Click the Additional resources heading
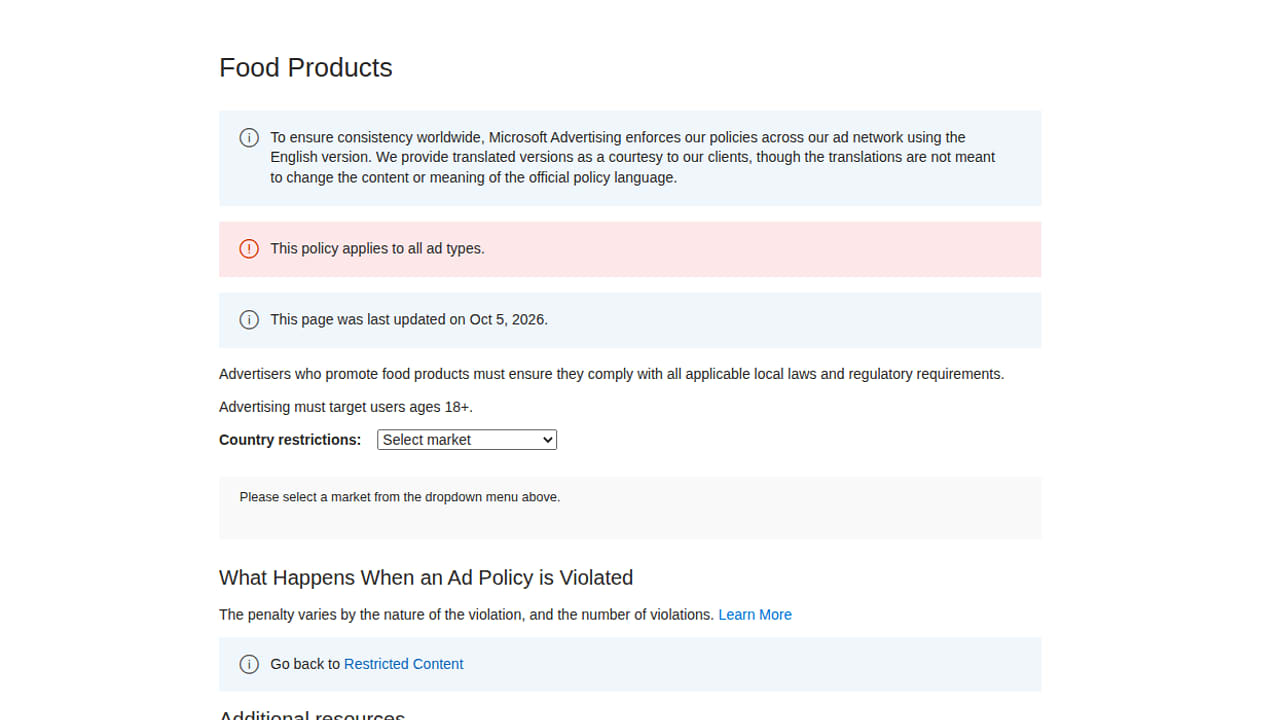This screenshot has height=720, width=1280. (x=312, y=714)
